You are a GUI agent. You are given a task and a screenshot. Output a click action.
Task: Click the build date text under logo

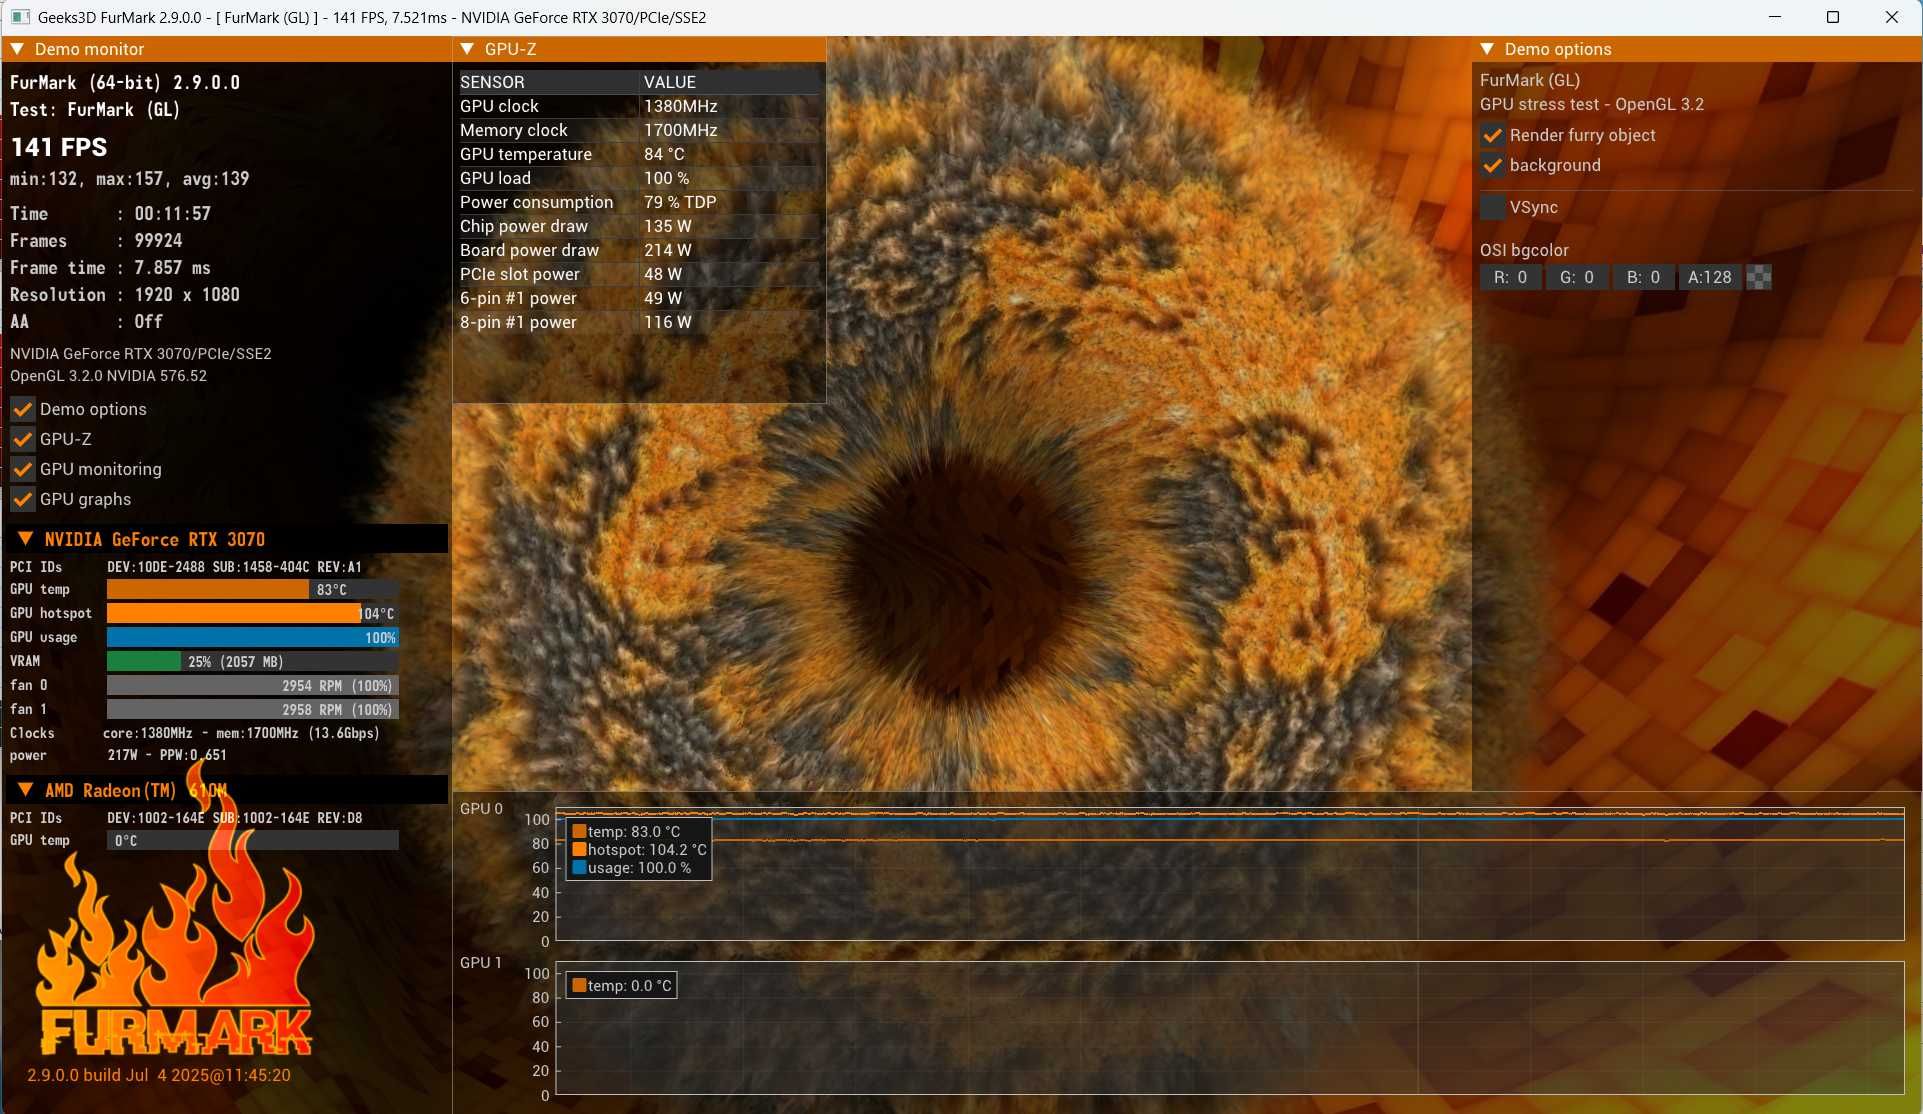(x=158, y=1075)
